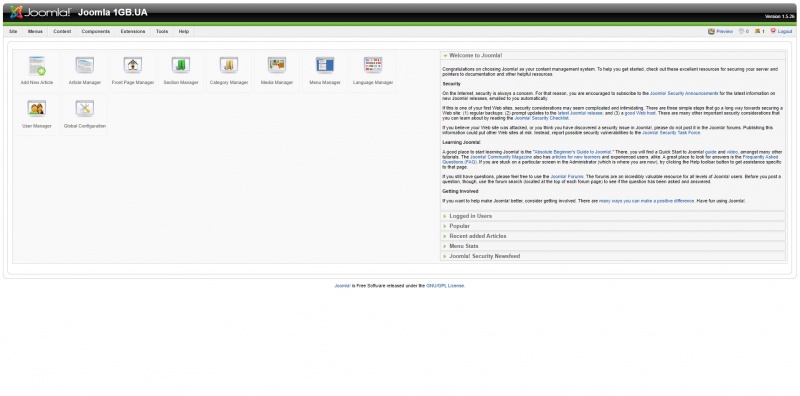
Task: Open the Section Manager icon
Action: [181, 71]
